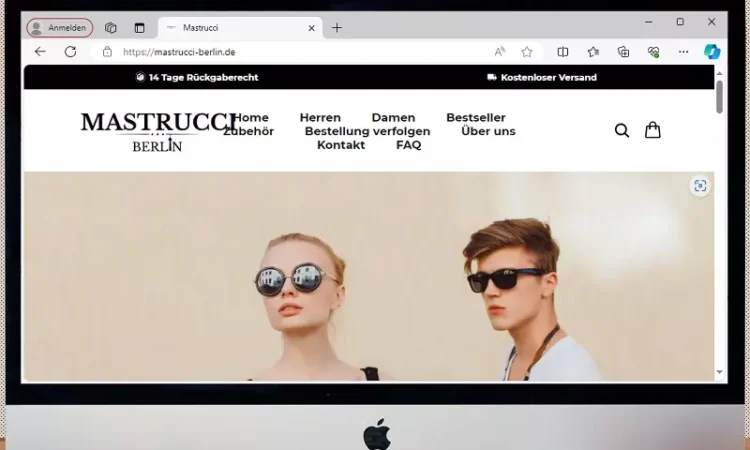Click the Anmelden profile button
The image size is (750, 450).
[60, 28]
